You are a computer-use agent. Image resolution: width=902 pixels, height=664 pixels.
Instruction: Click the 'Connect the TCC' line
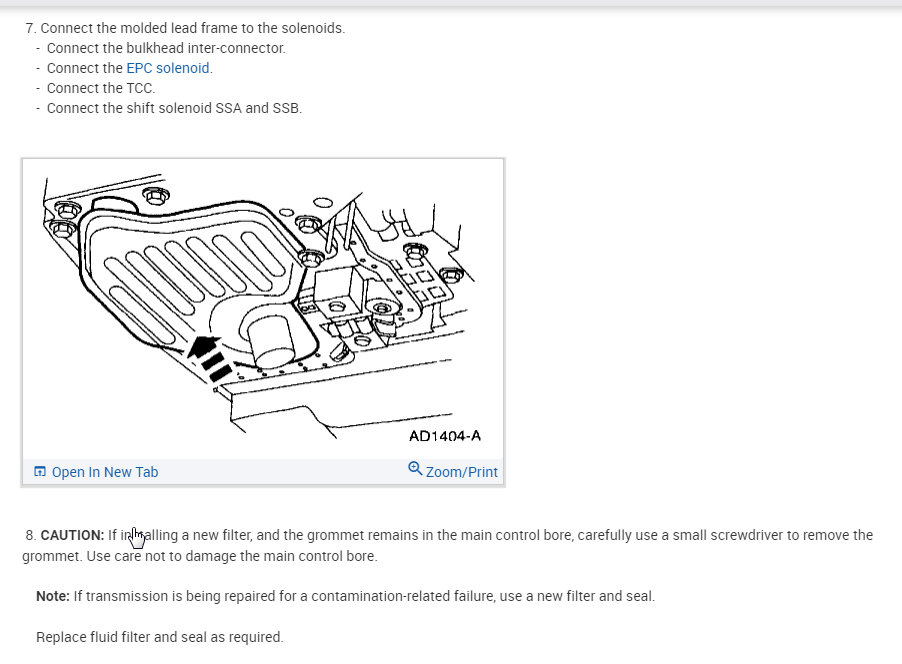(x=101, y=88)
